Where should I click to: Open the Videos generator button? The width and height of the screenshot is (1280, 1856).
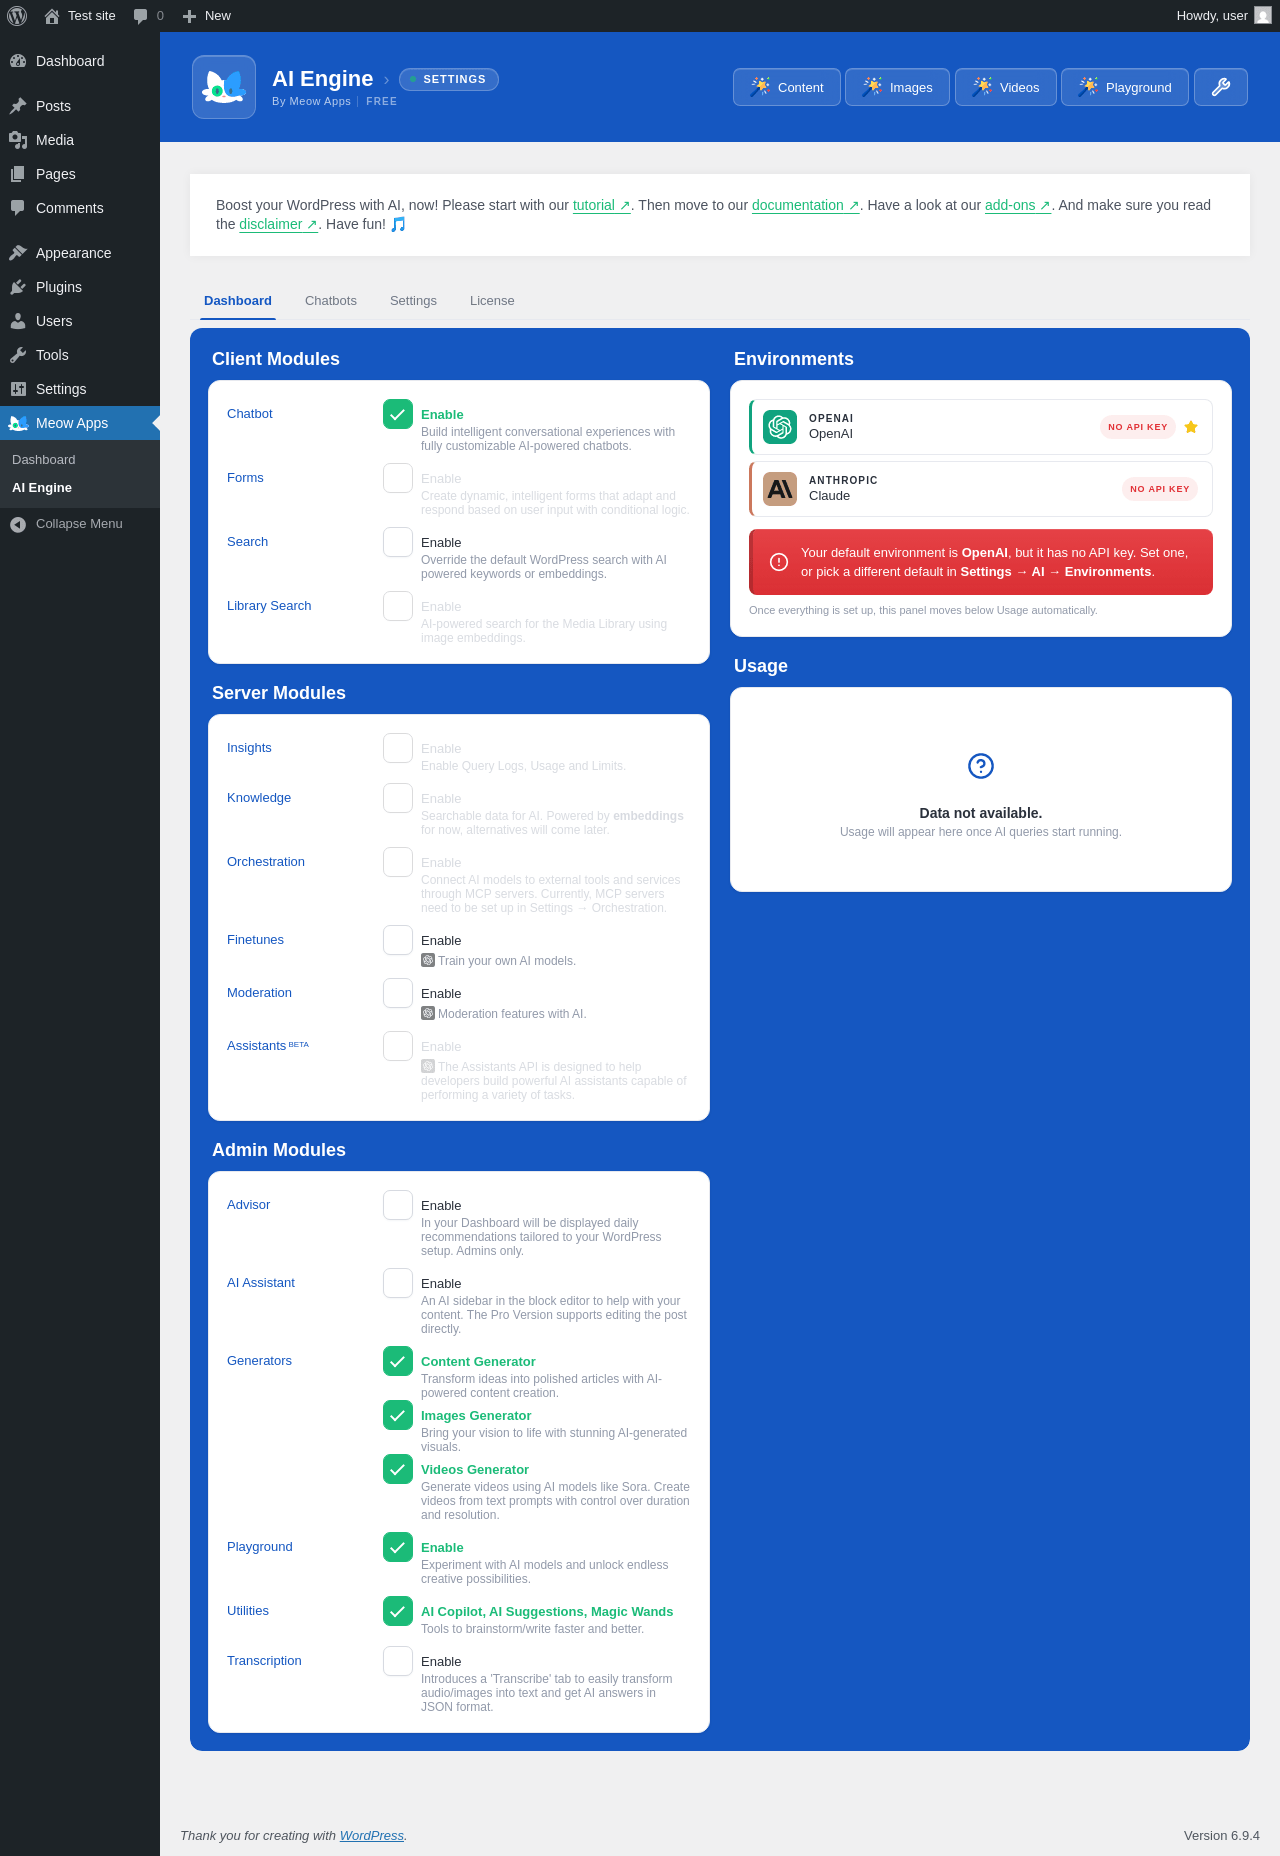pos(1006,87)
